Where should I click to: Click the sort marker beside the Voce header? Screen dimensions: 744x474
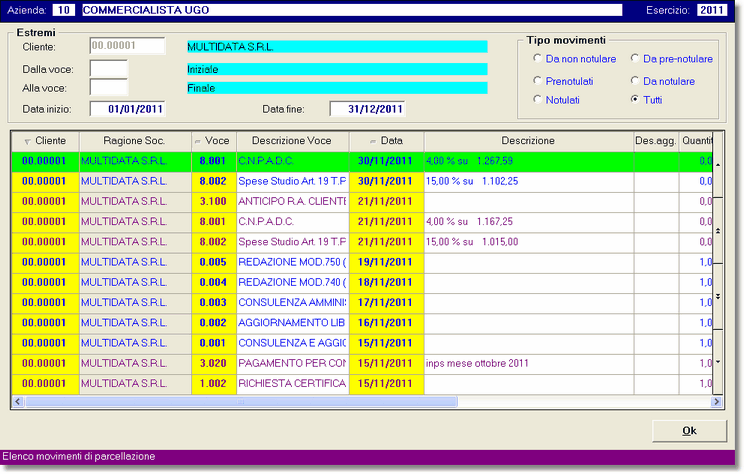[197, 141]
